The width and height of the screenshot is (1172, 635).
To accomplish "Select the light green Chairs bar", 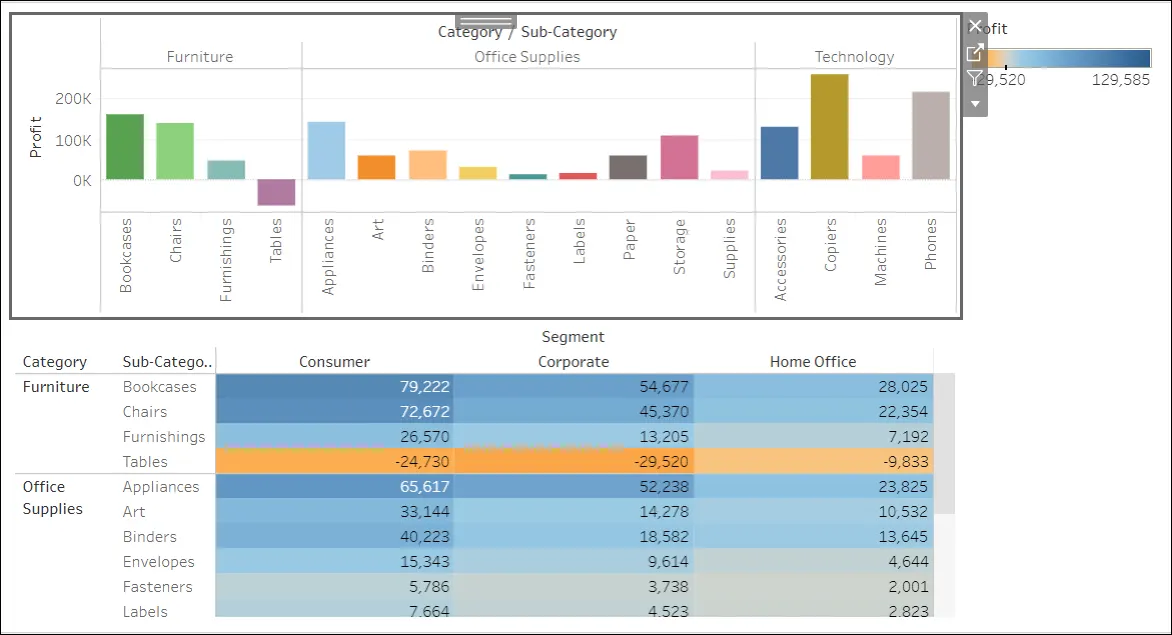I will (175, 151).
